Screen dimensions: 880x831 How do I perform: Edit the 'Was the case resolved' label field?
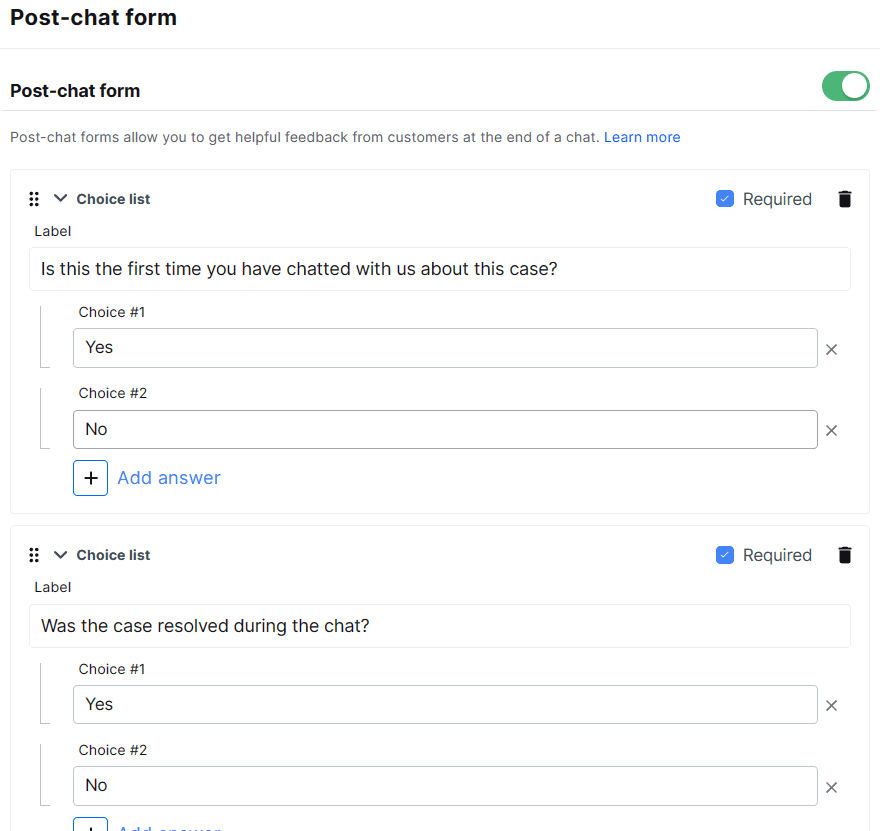point(440,626)
